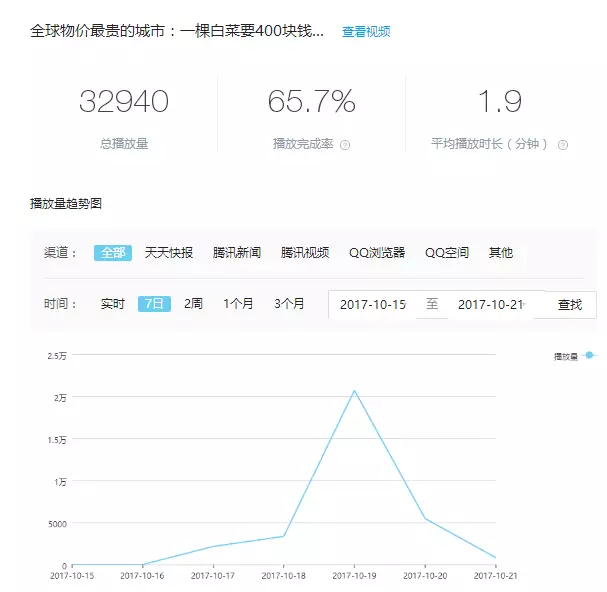
Task: Filter by 腾讯视频 channel
Action: point(305,253)
